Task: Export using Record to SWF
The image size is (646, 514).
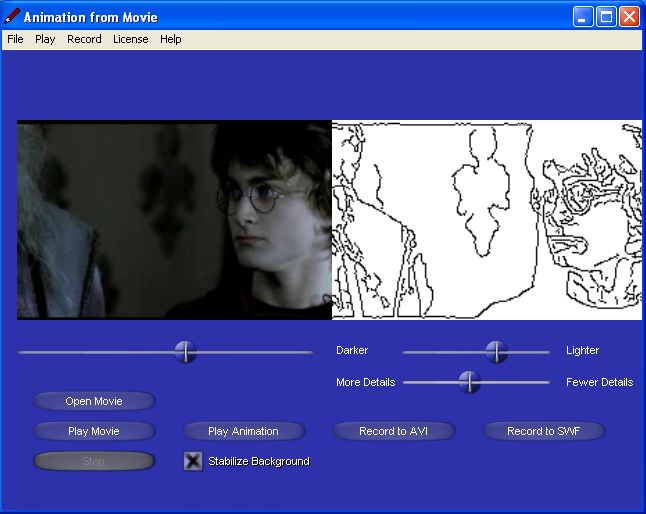Action: click(543, 431)
